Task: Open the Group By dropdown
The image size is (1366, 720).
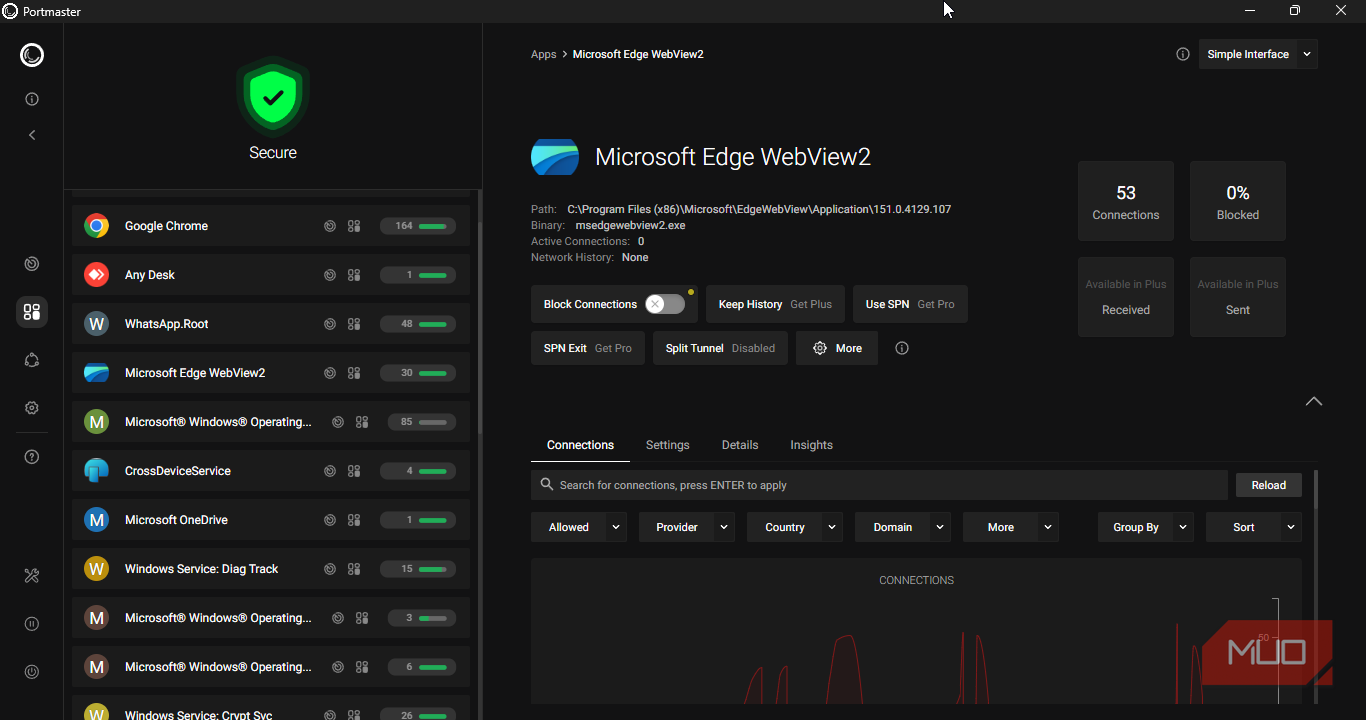Action: pyautogui.click(x=1146, y=527)
